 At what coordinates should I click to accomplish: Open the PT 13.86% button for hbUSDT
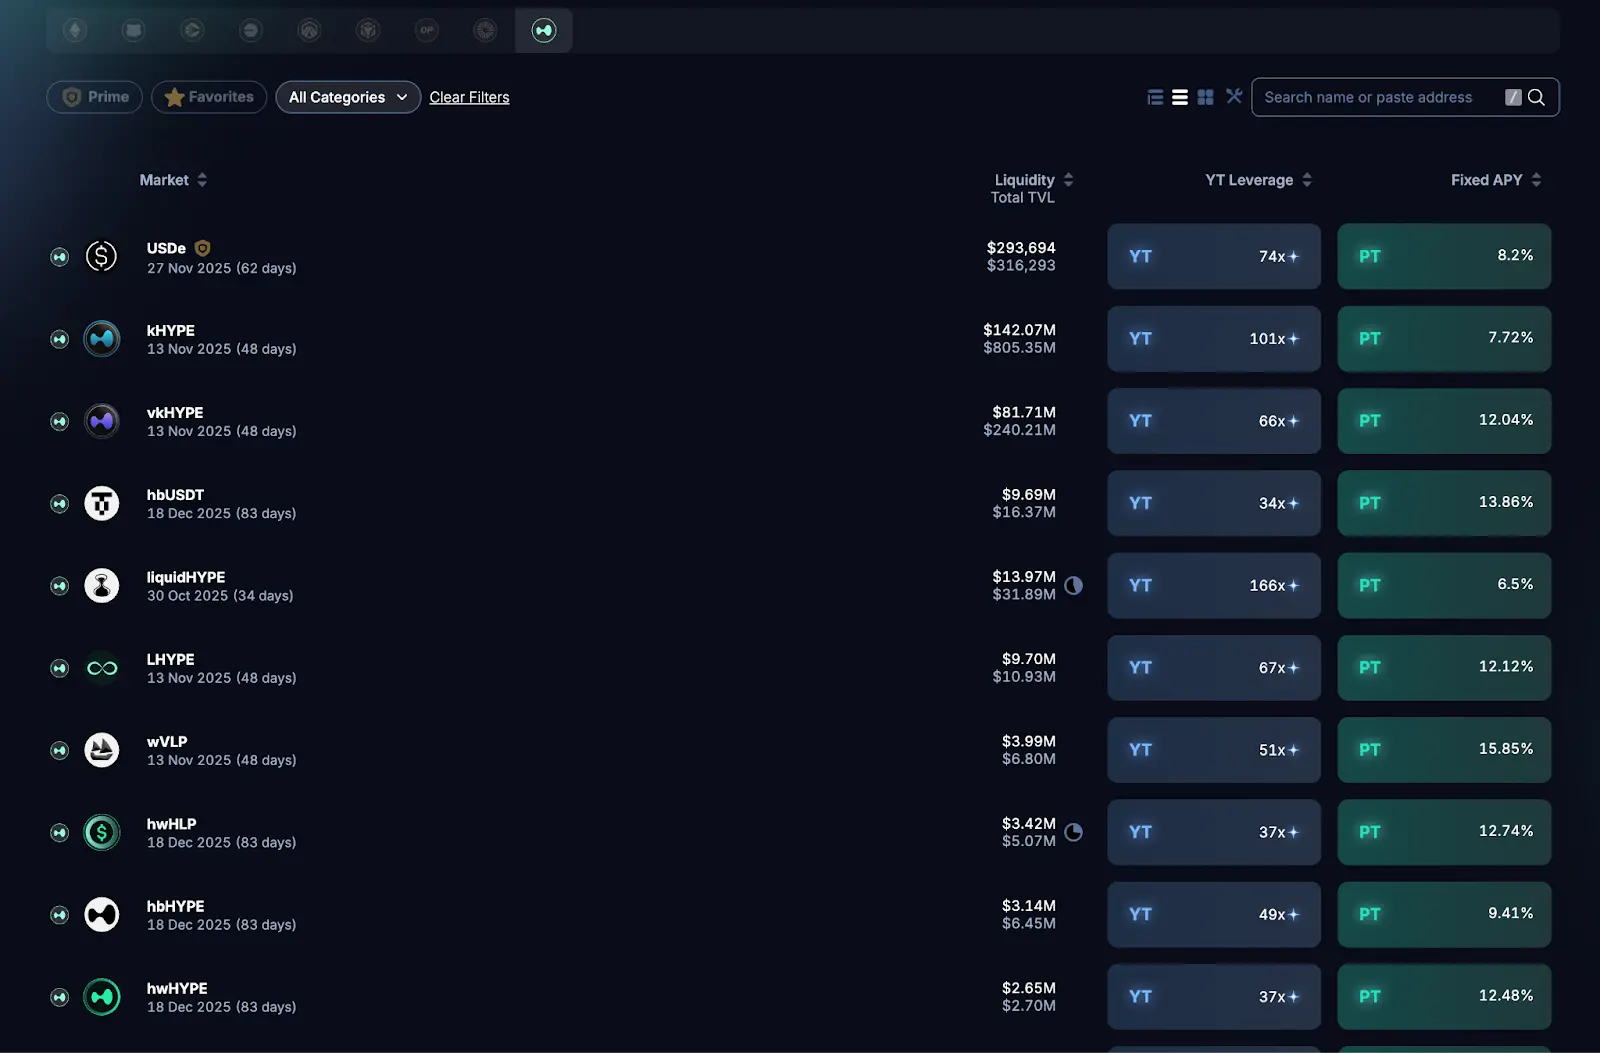tap(1444, 503)
